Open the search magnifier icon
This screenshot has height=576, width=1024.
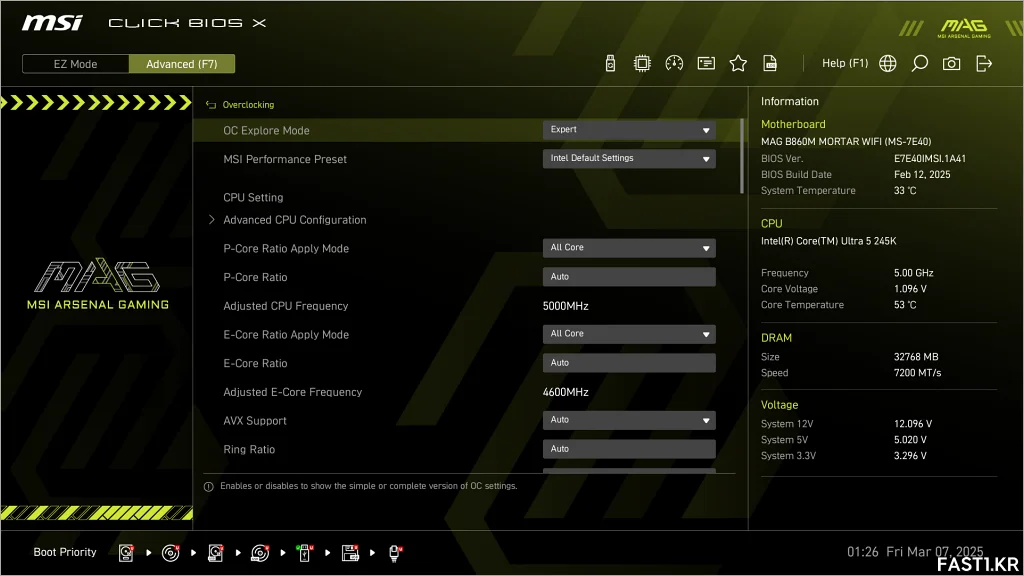[x=920, y=63]
